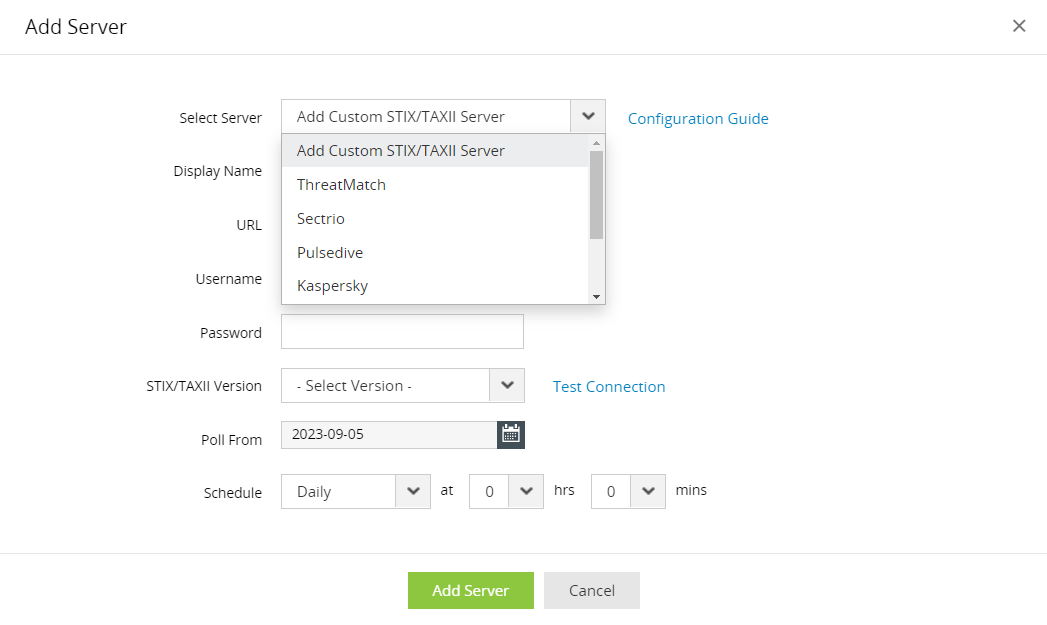
Task: Select Sectrio in the dropdown list
Action: point(321,219)
